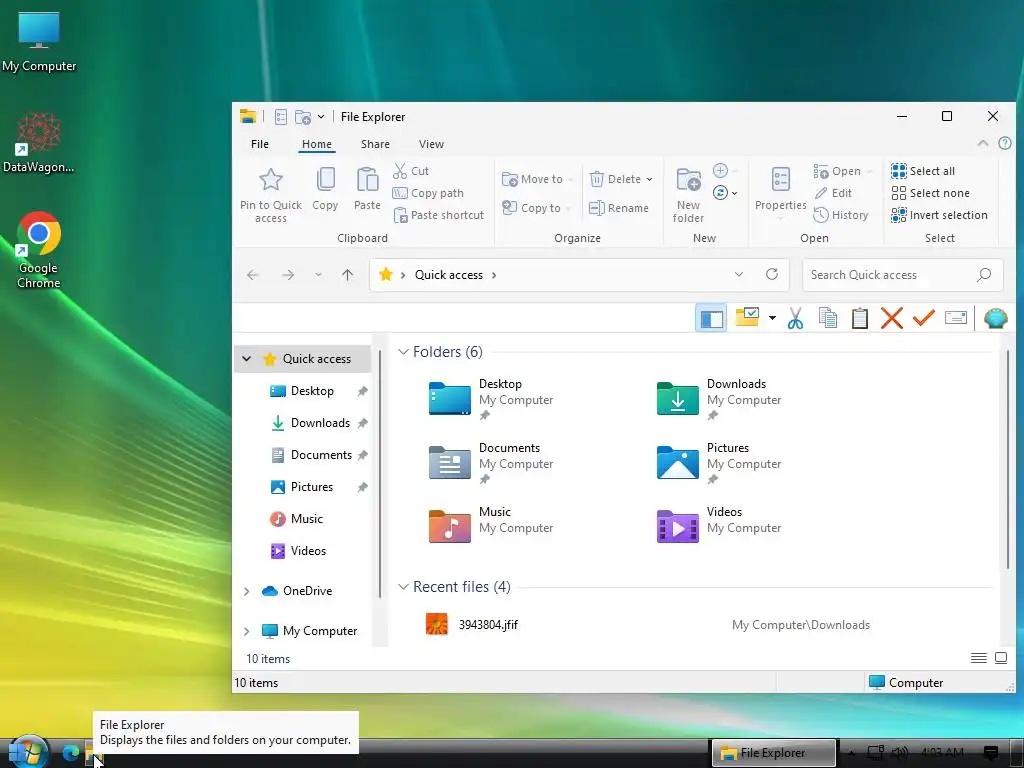Collapse the Recent files (4) group
Screen dimensions: 1024x768
click(403, 587)
